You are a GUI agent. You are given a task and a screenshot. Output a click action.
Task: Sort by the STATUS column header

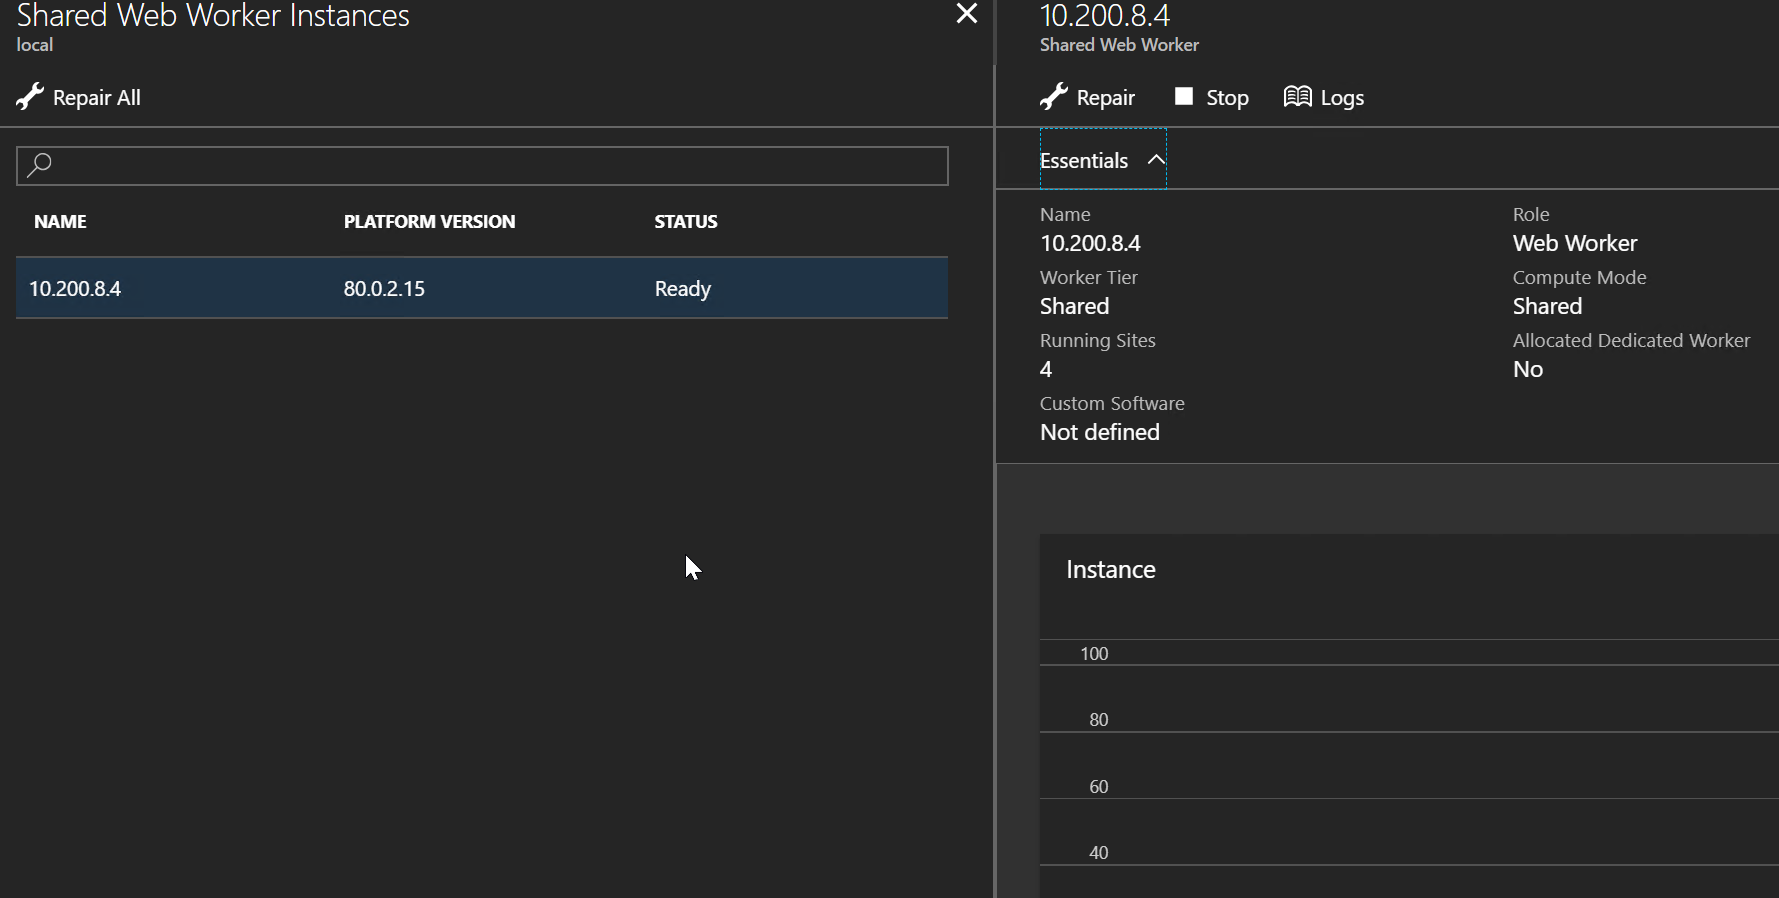(x=686, y=222)
